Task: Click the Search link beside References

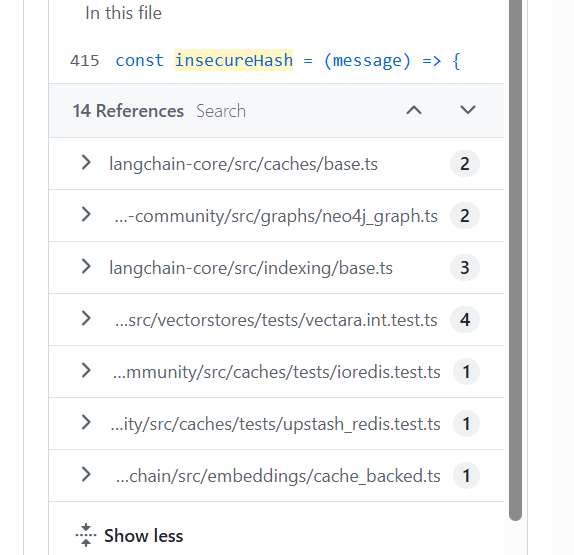Action: click(x=221, y=111)
